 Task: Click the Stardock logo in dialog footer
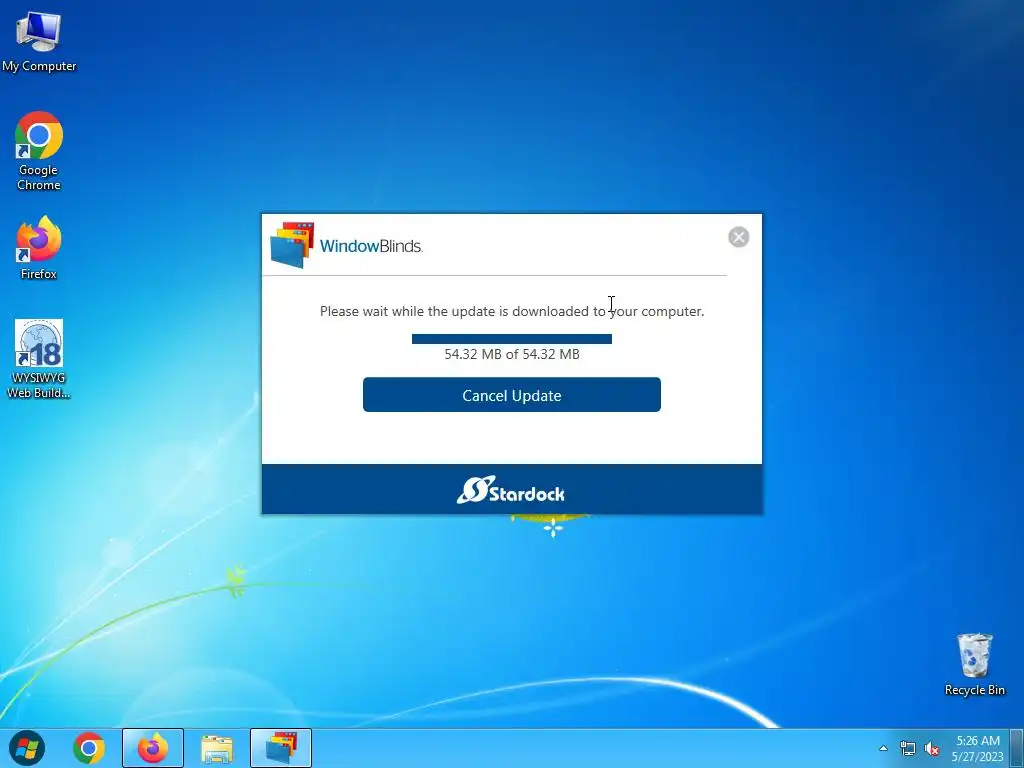tap(511, 490)
